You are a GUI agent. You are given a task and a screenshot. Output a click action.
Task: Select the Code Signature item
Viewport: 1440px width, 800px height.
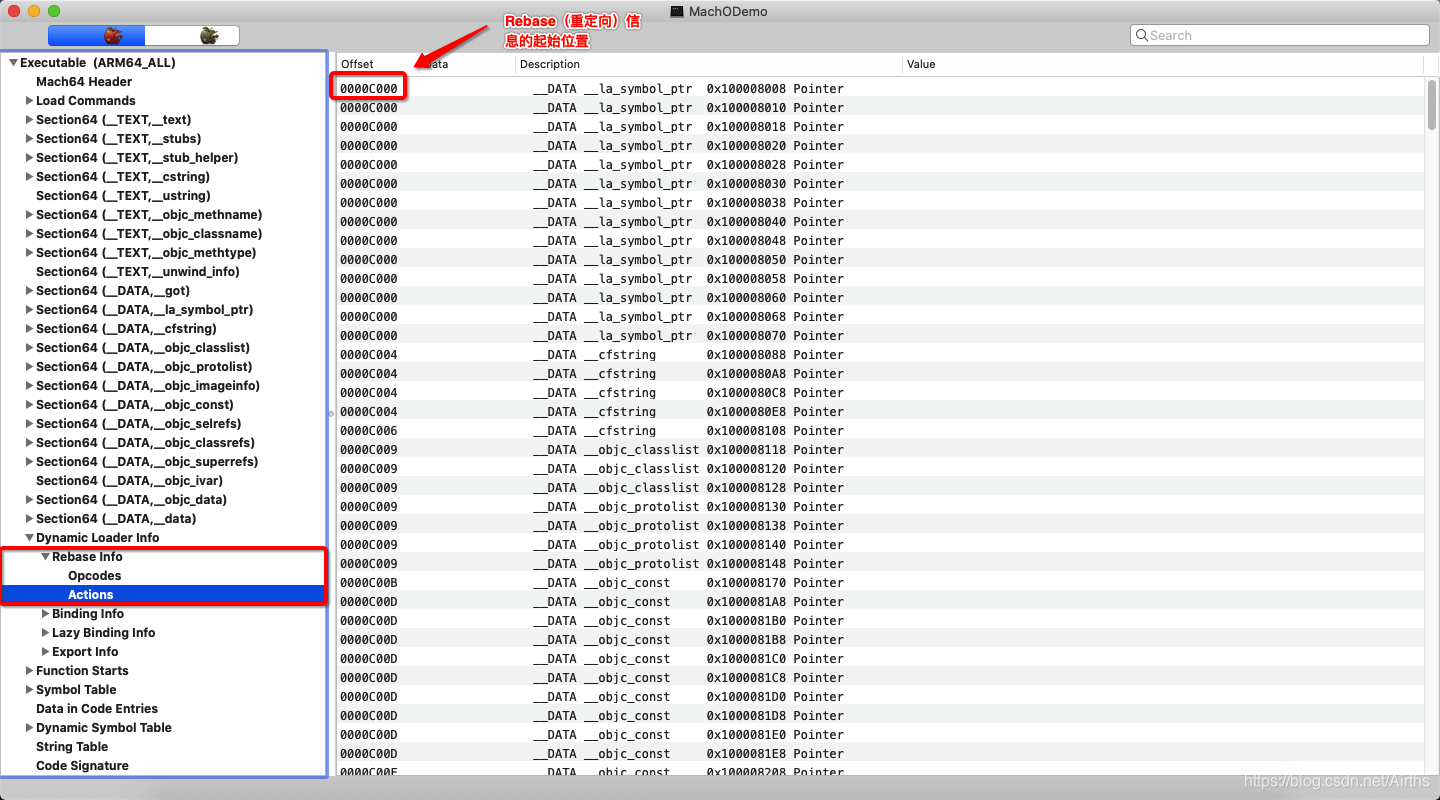[x=82, y=766]
